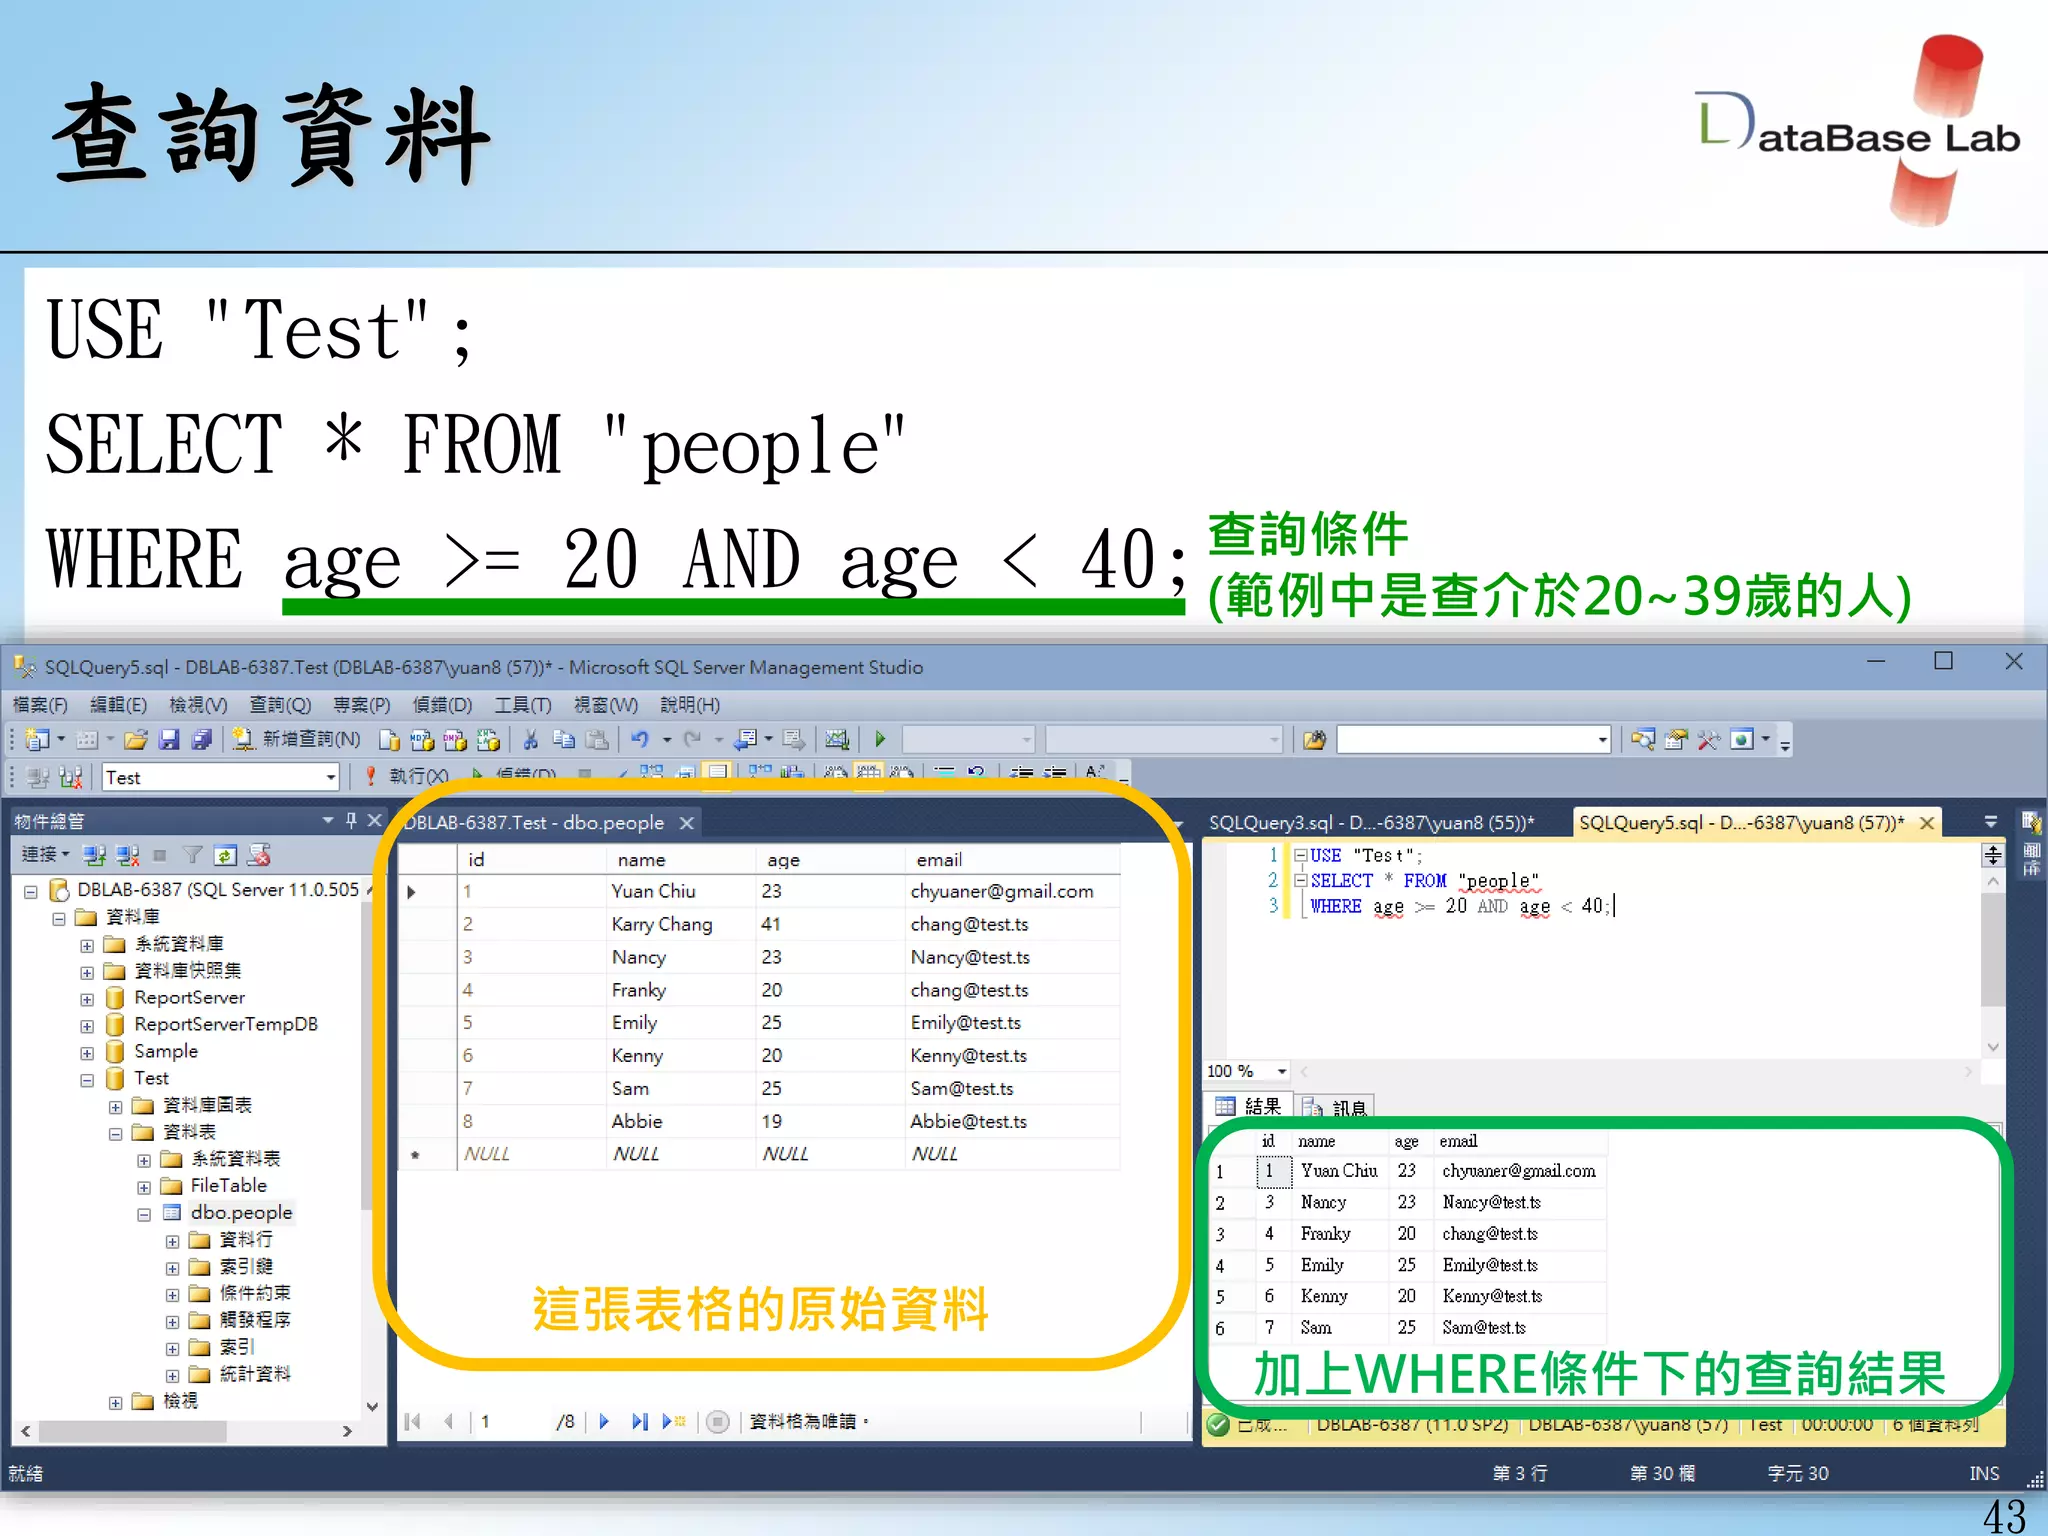Image resolution: width=2048 pixels, height=1536 pixels.
Task: Click the XMLA query icon
Action: (x=488, y=740)
